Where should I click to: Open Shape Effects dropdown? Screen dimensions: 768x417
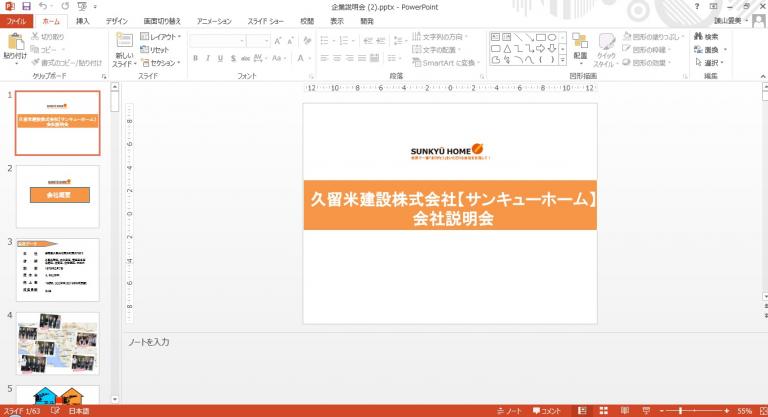(x=647, y=63)
